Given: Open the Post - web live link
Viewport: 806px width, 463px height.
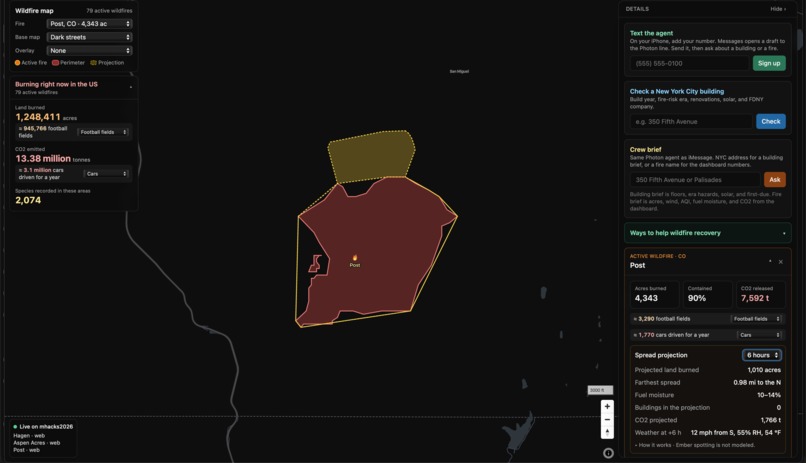Looking at the screenshot, I should coord(26,450).
